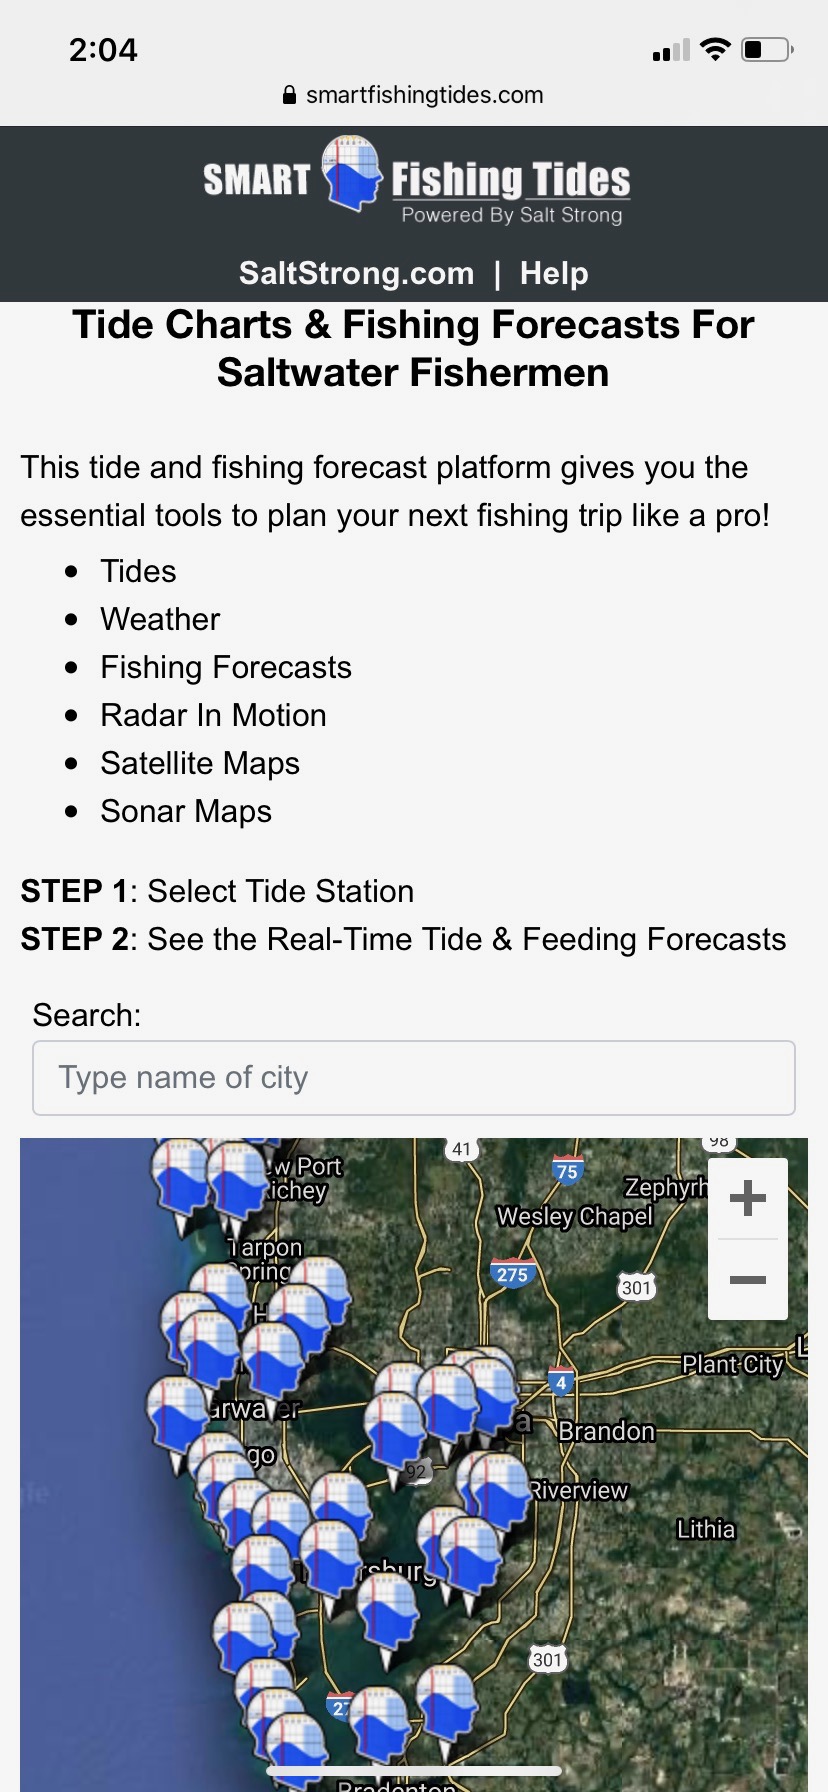828x1792 pixels.
Task: Tap the smartfishingtides.com address bar
Action: [424, 95]
